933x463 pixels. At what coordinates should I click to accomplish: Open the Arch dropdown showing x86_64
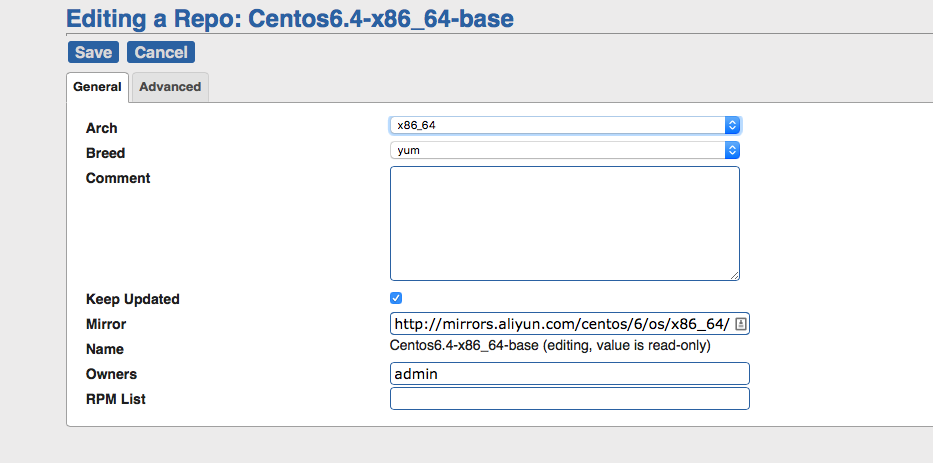pyautogui.click(x=565, y=125)
